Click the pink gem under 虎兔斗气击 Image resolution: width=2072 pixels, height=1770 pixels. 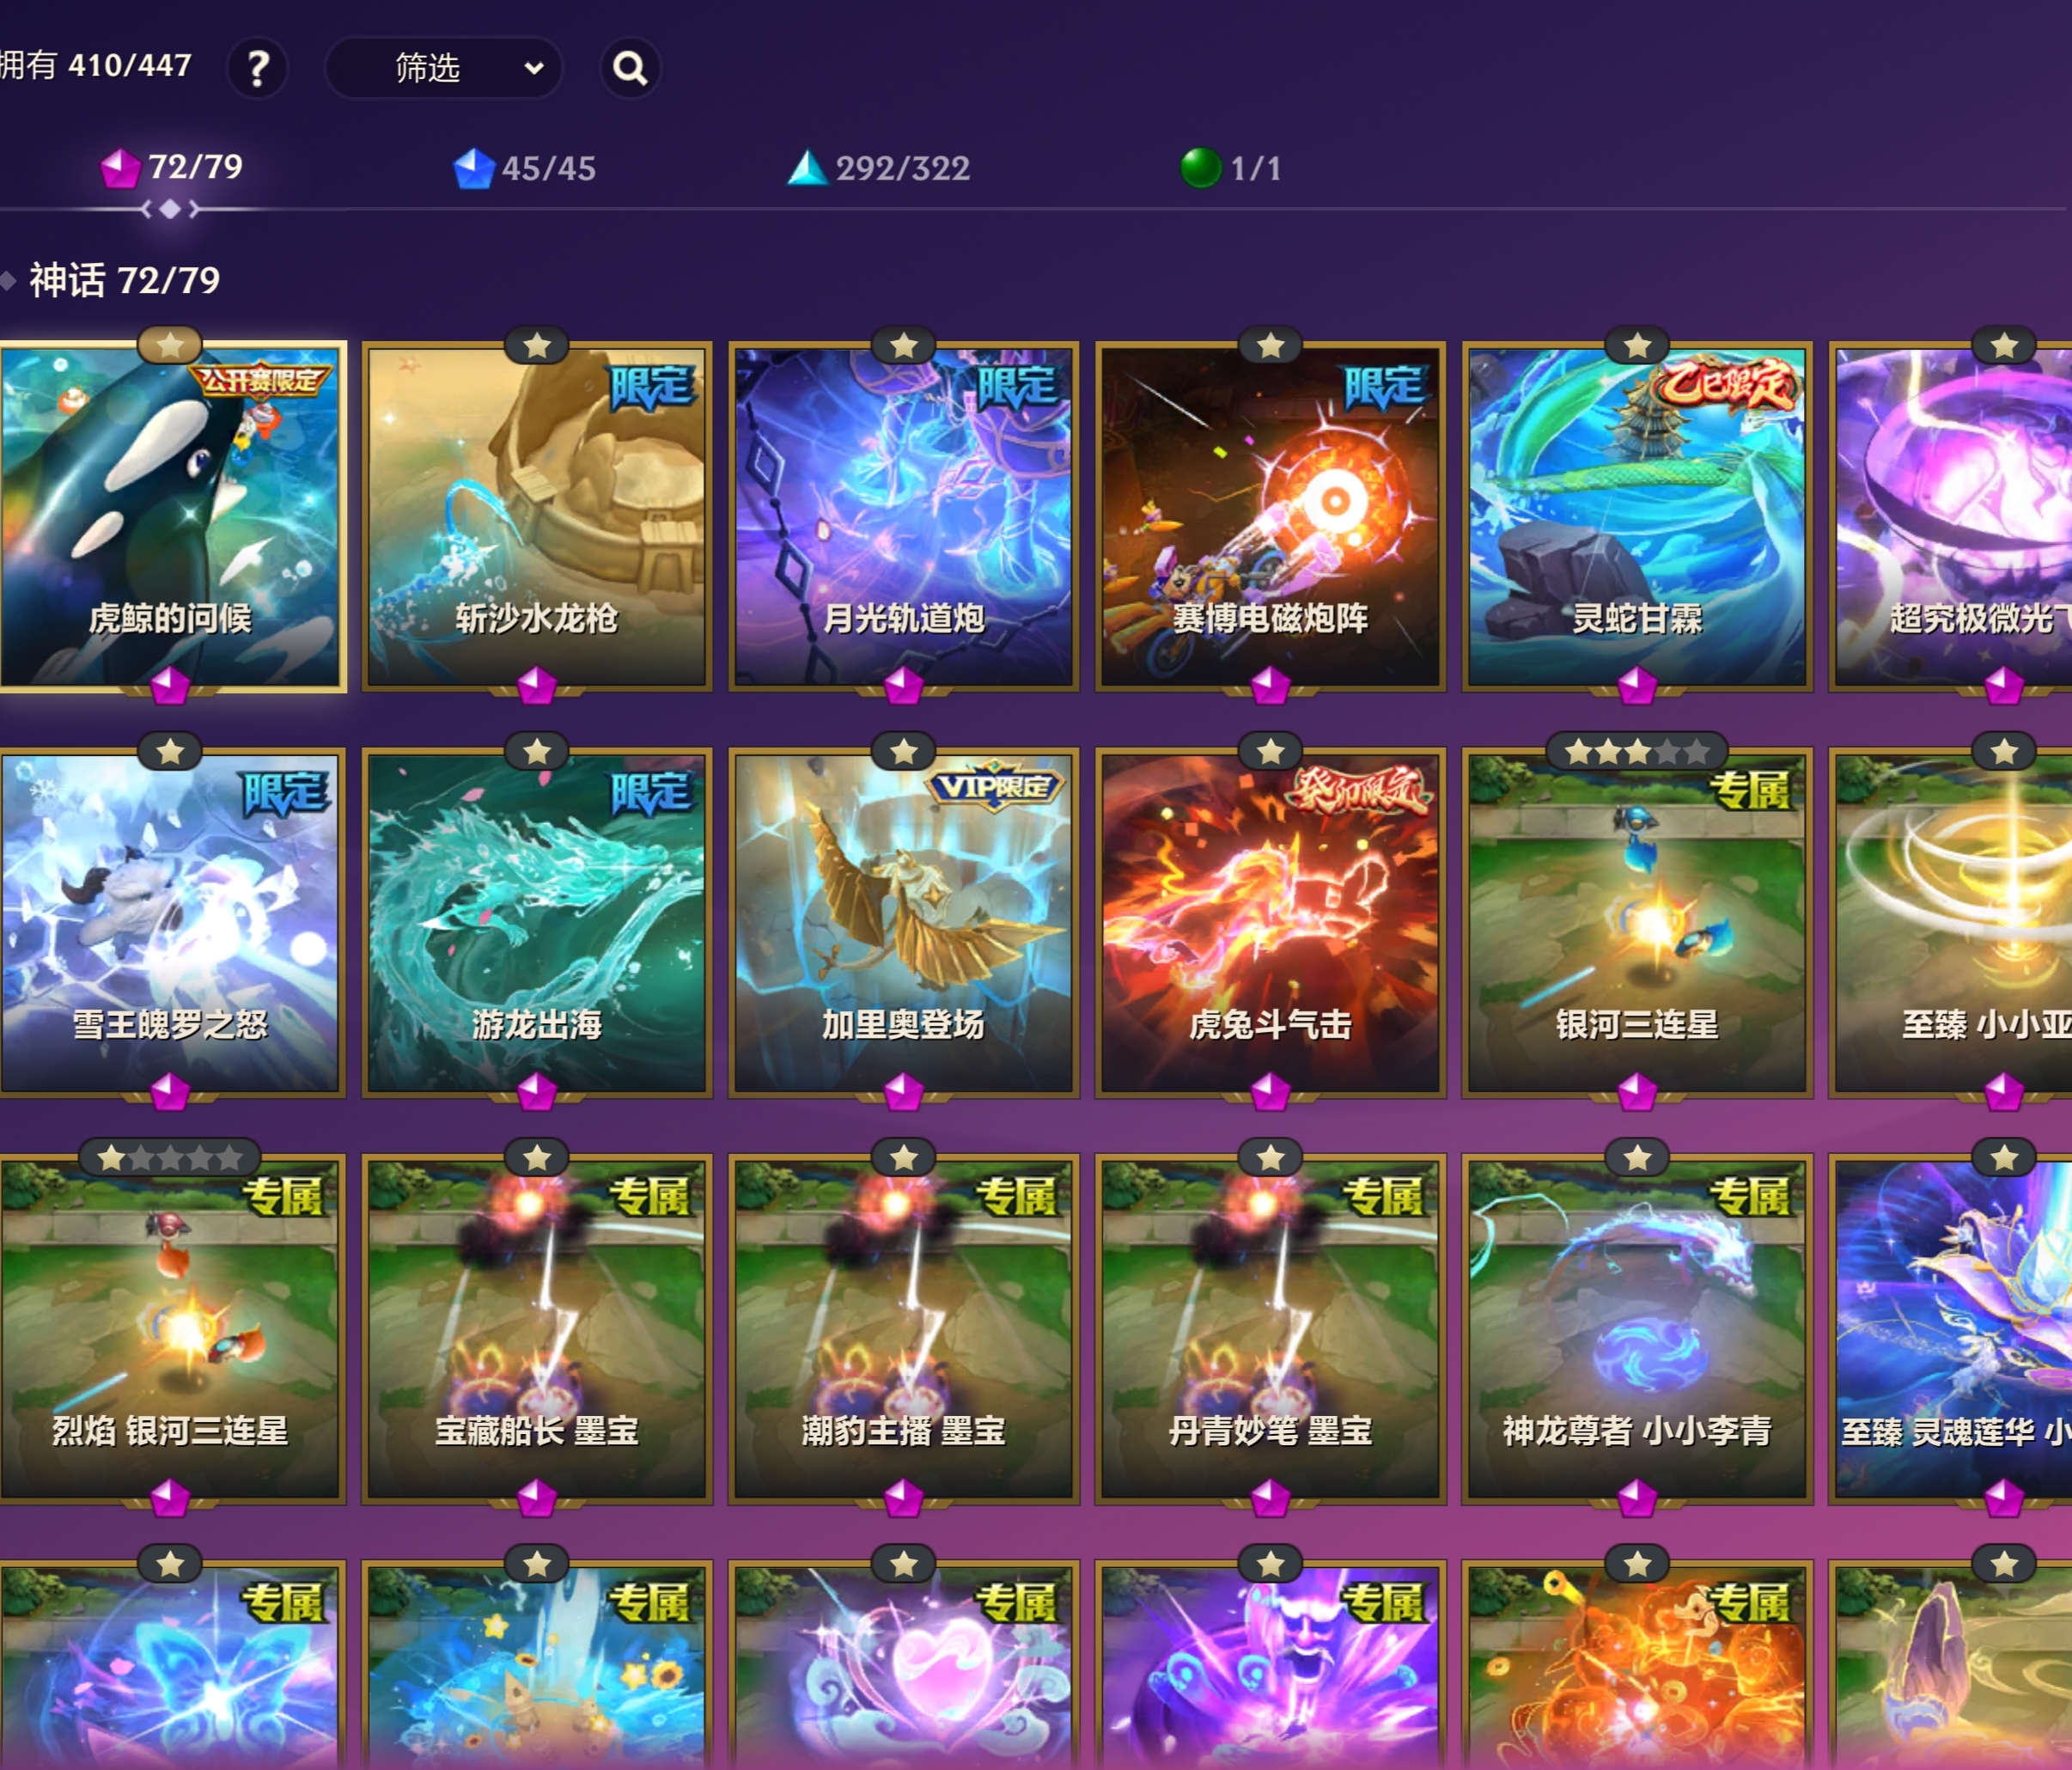pos(1270,1091)
